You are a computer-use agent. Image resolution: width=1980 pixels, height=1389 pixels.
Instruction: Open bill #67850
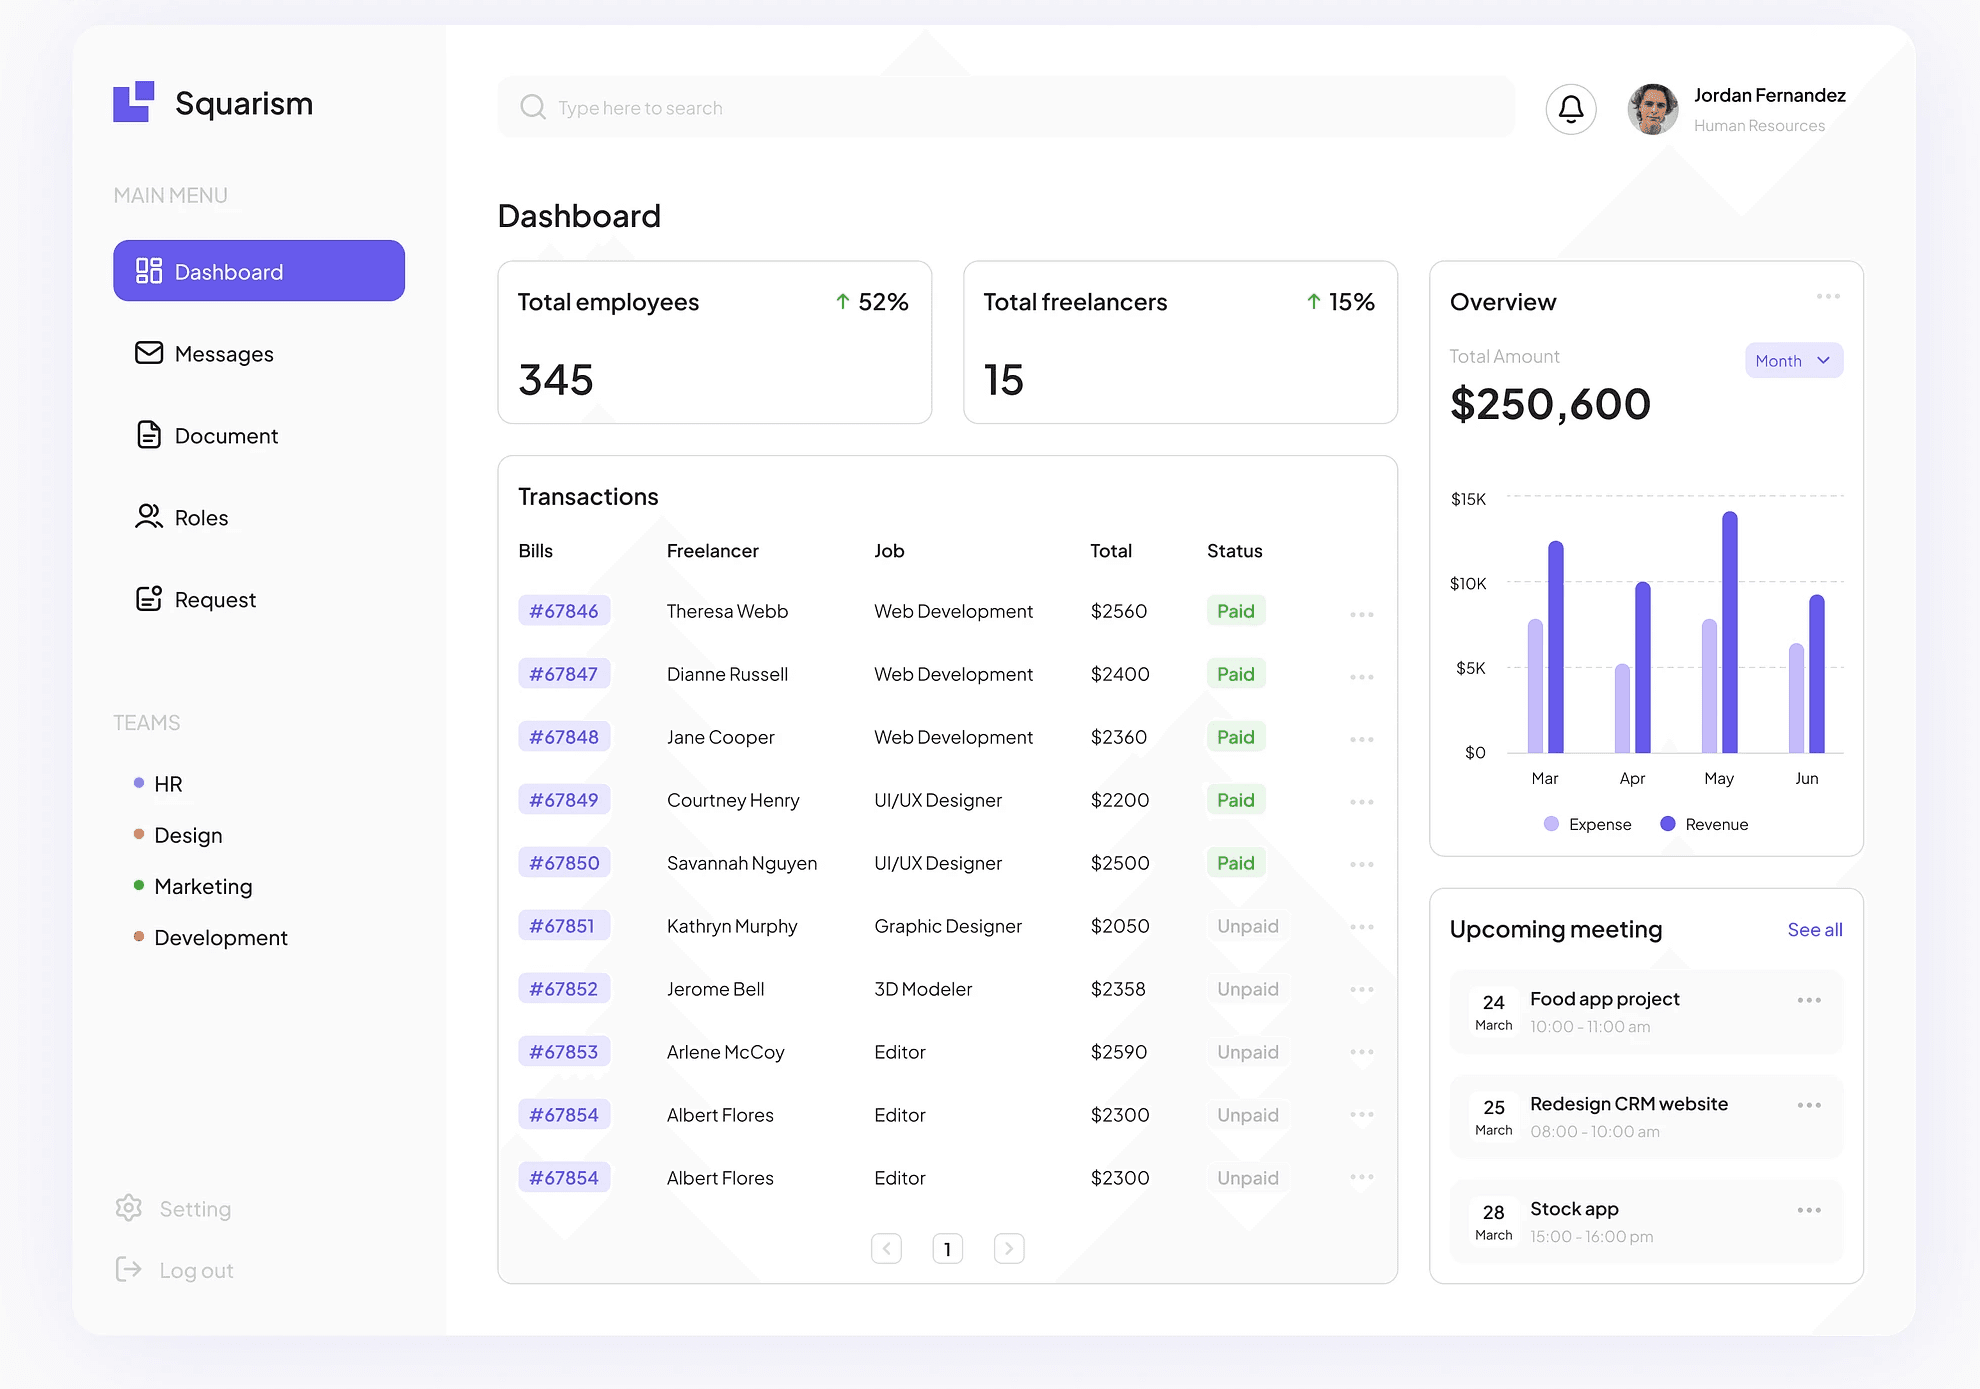(x=564, y=863)
